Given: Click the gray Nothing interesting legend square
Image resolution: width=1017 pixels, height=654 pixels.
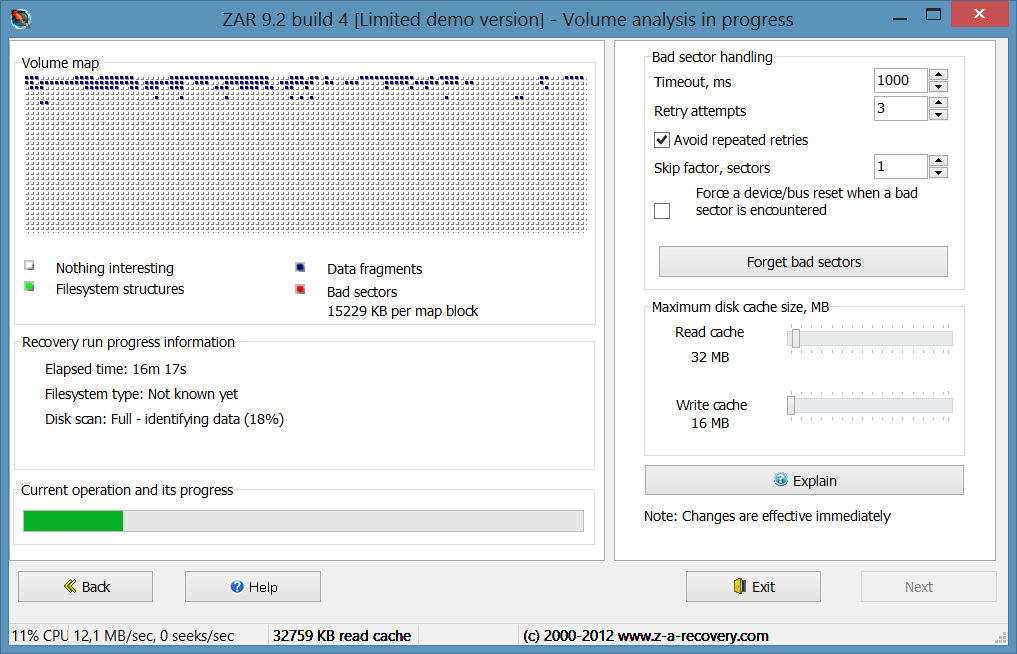Looking at the screenshot, I should tap(29, 265).
